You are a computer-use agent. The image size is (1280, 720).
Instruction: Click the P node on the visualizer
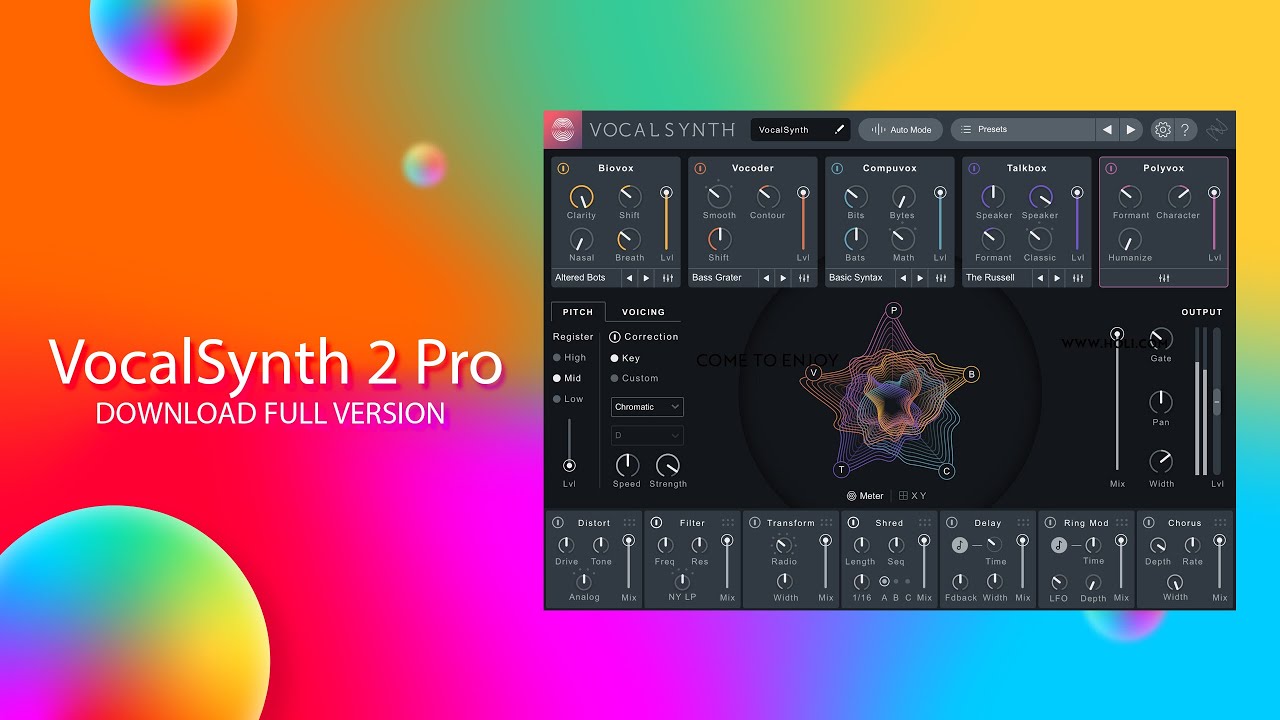coord(894,310)
